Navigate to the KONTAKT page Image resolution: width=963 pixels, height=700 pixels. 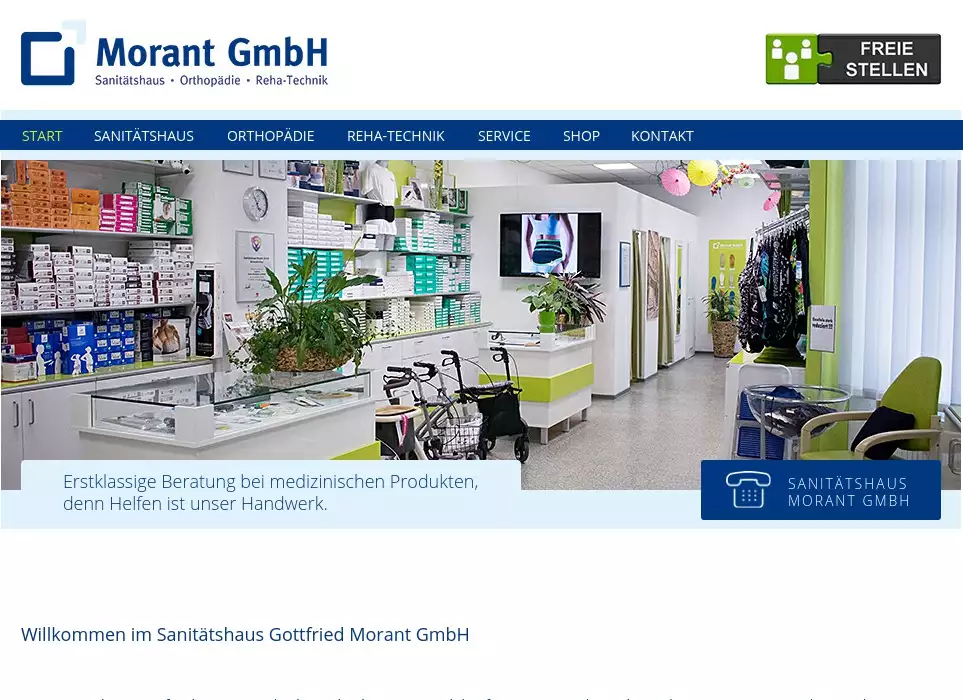[x=662, y=136]
